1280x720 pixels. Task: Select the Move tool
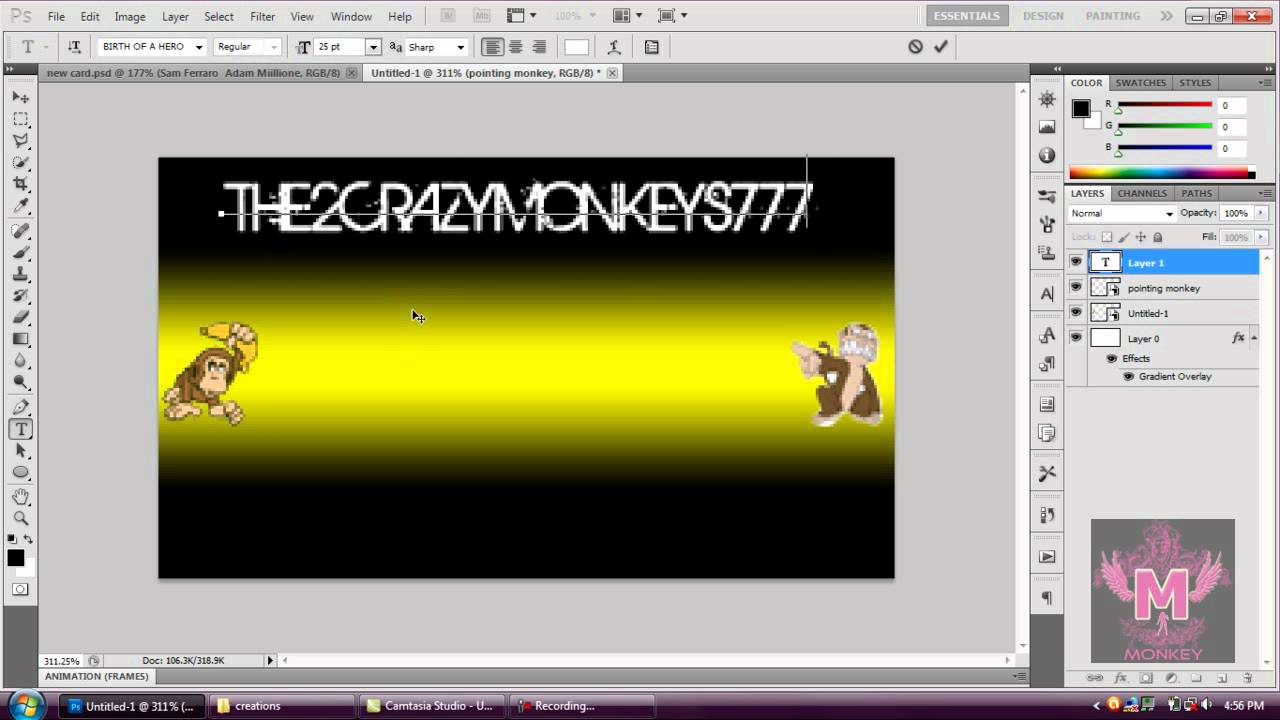coord(20,97)
